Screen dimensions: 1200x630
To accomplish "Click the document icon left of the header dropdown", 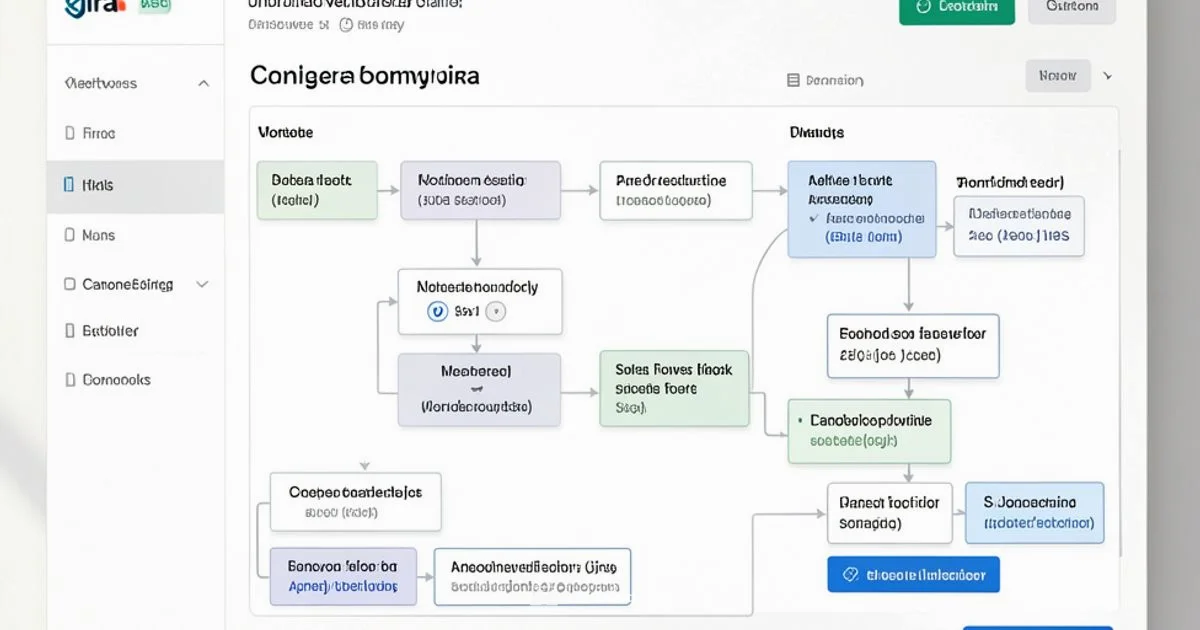I will (x=791, y=79).
